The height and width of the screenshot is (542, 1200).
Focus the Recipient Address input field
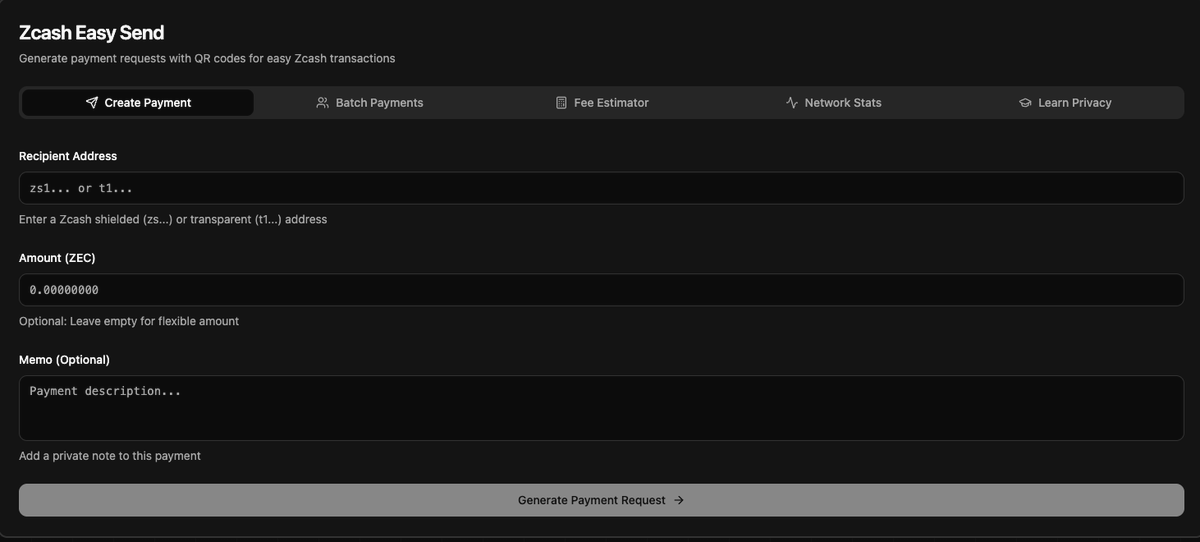point(601,188)
